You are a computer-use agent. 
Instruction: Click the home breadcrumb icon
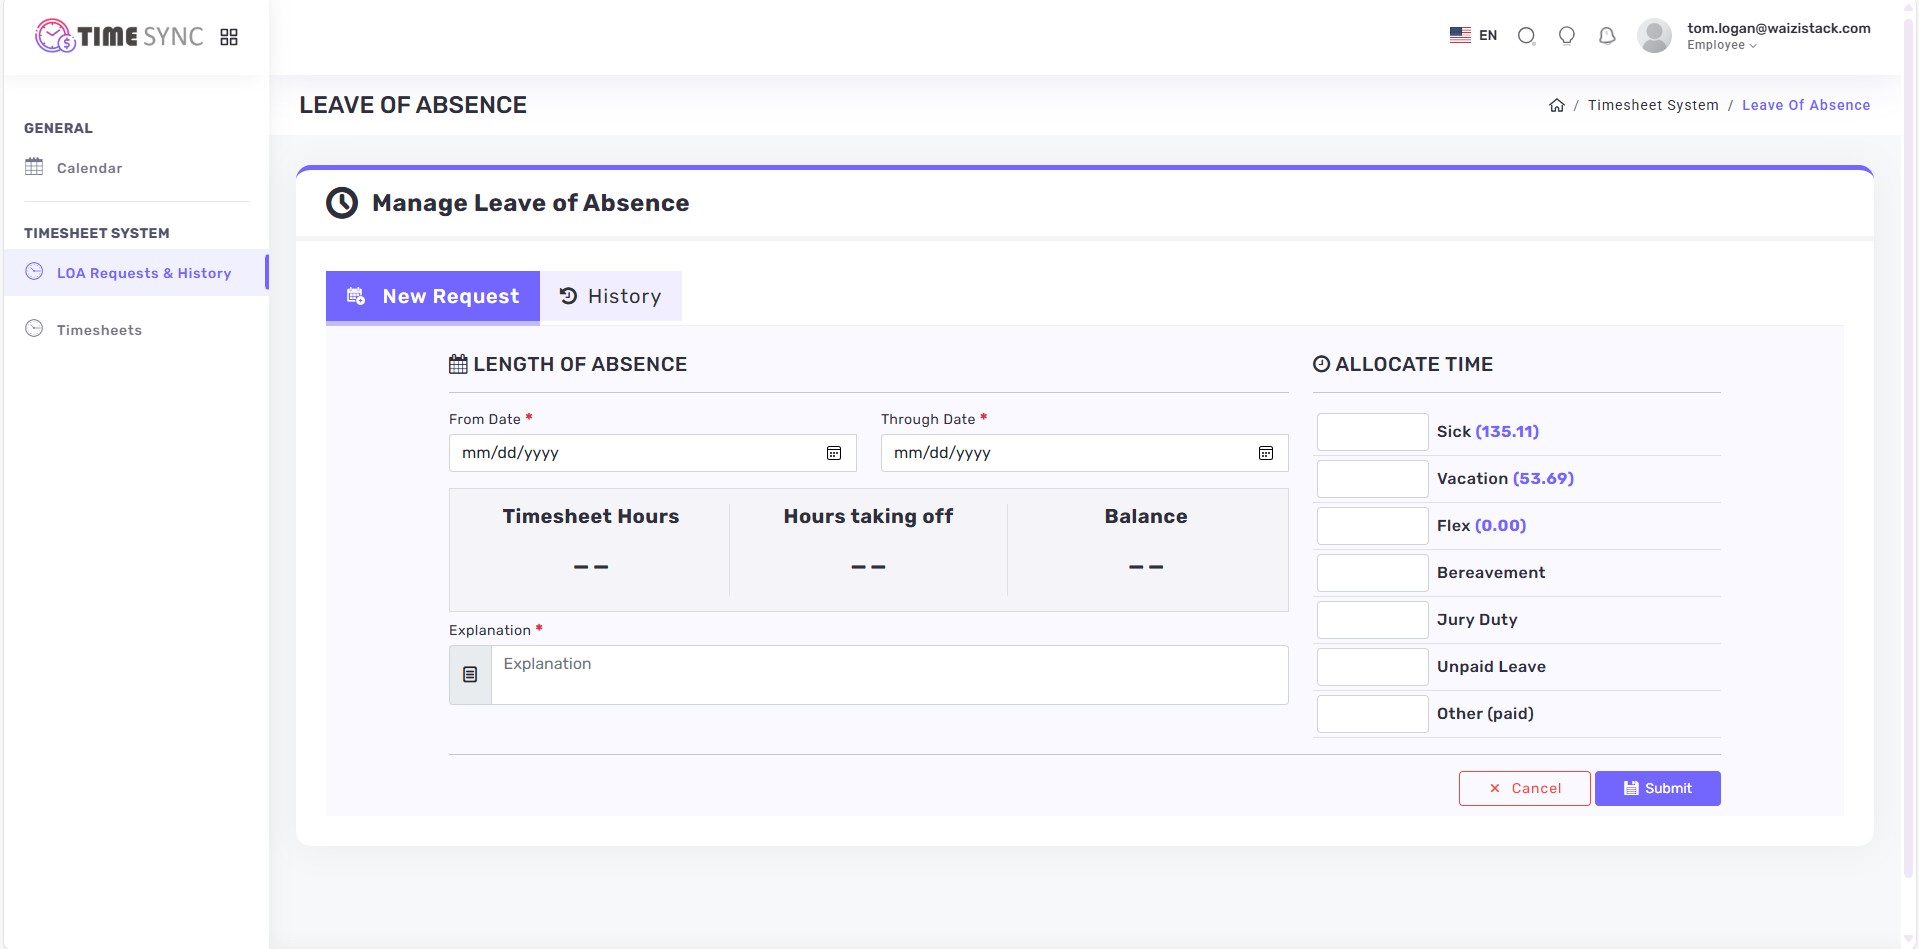1556,106
